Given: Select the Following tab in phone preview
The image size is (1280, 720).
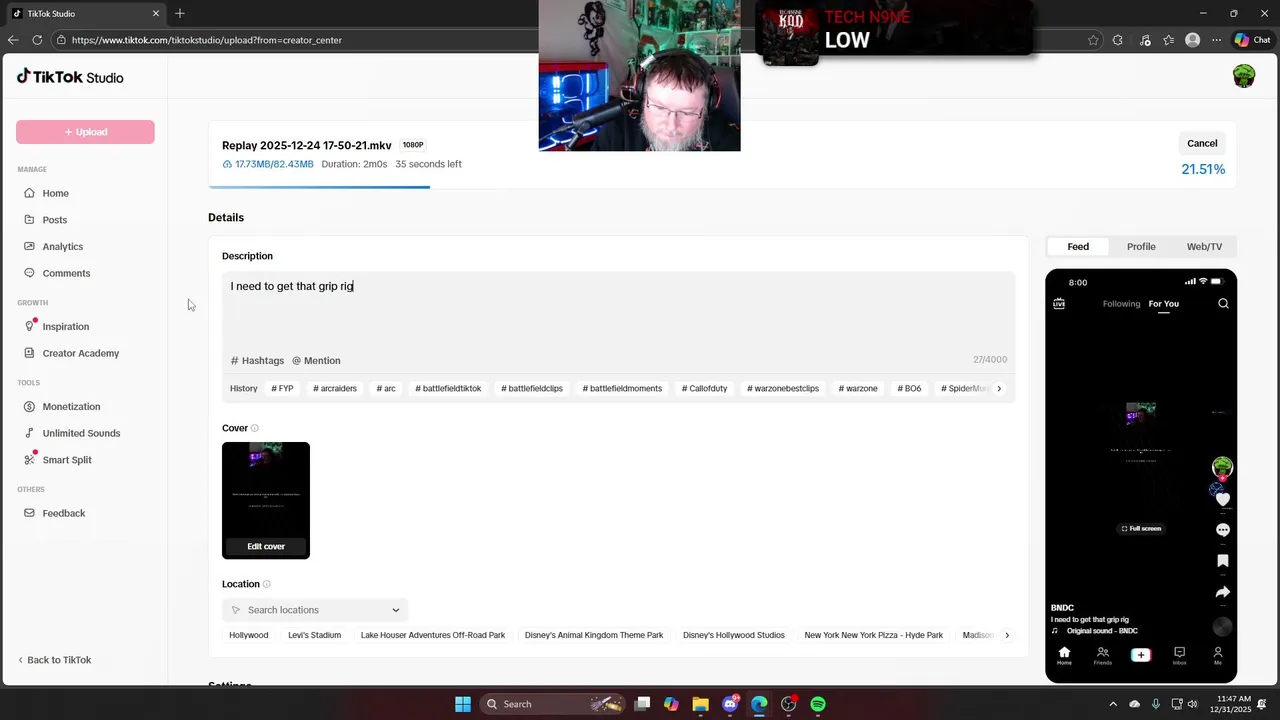Looking at the screenshot, I should (1121, 304).
